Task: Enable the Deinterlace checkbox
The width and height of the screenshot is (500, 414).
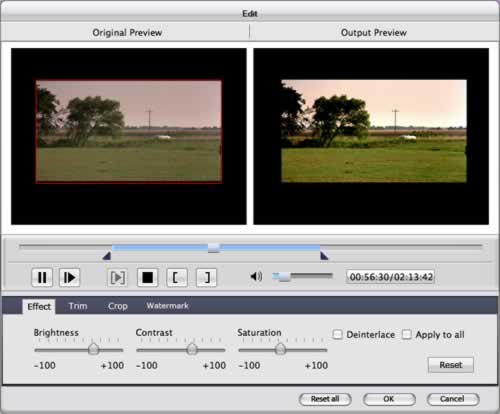Action: (x=337, y=334)
